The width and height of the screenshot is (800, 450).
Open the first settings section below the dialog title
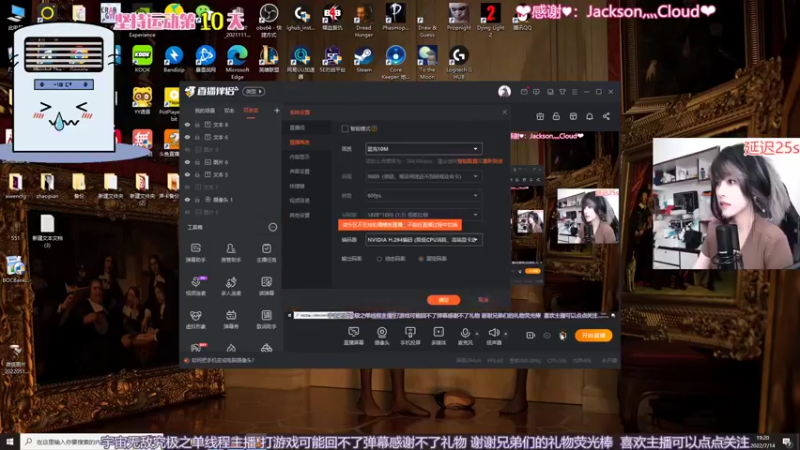pos(297,128)
